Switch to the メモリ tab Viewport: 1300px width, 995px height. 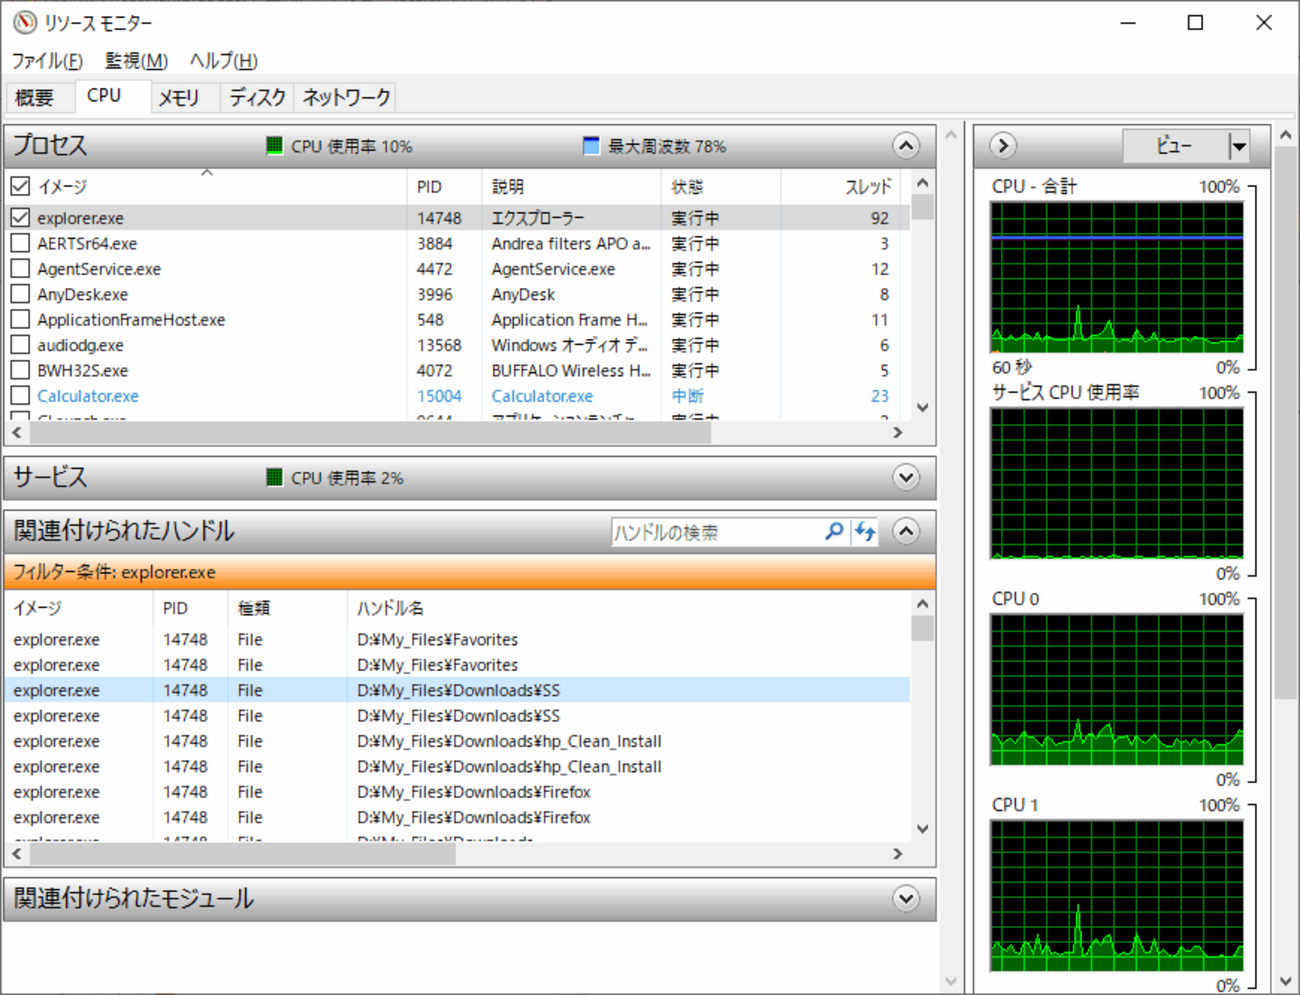(179, 97)
